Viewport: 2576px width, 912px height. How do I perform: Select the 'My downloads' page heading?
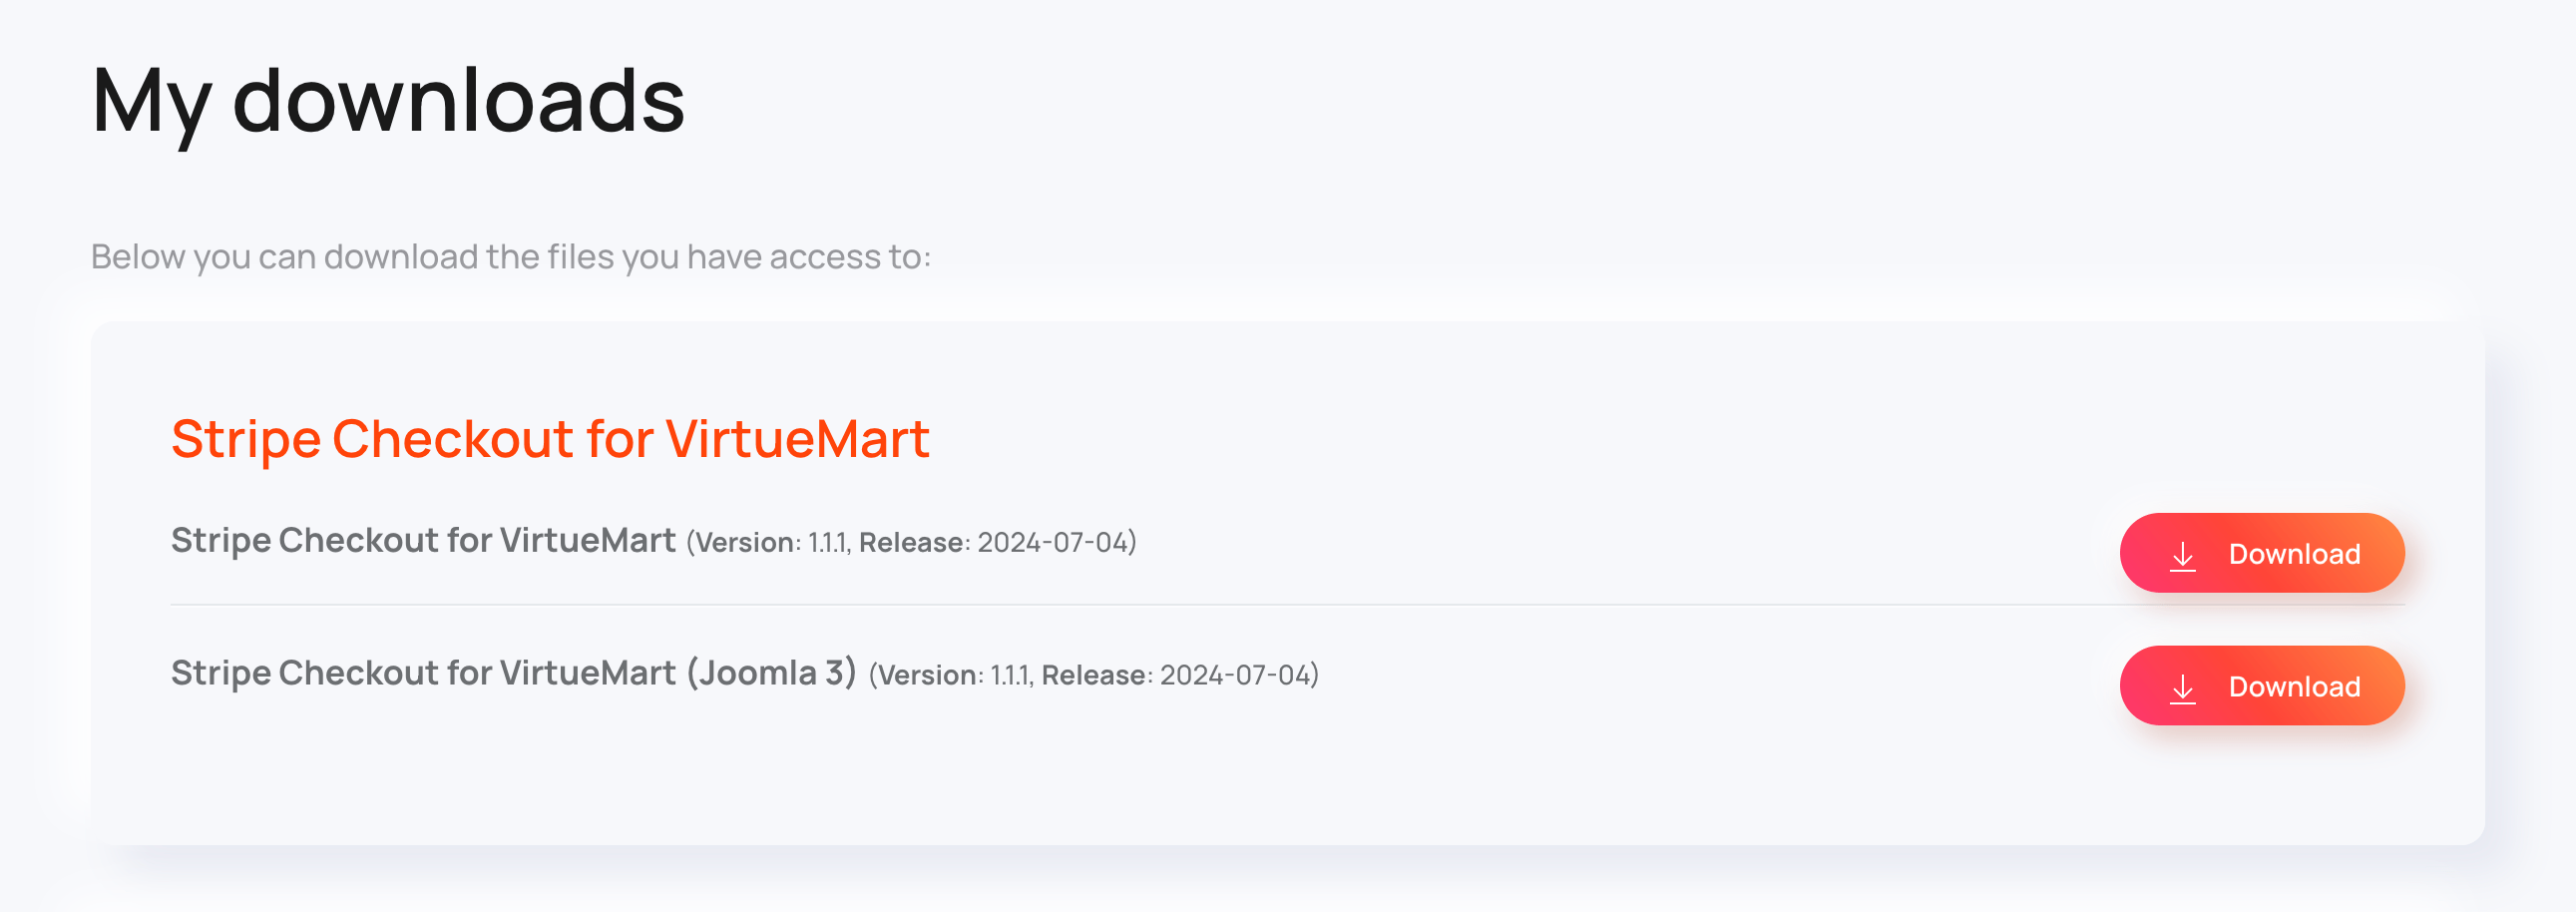[389, 103]
